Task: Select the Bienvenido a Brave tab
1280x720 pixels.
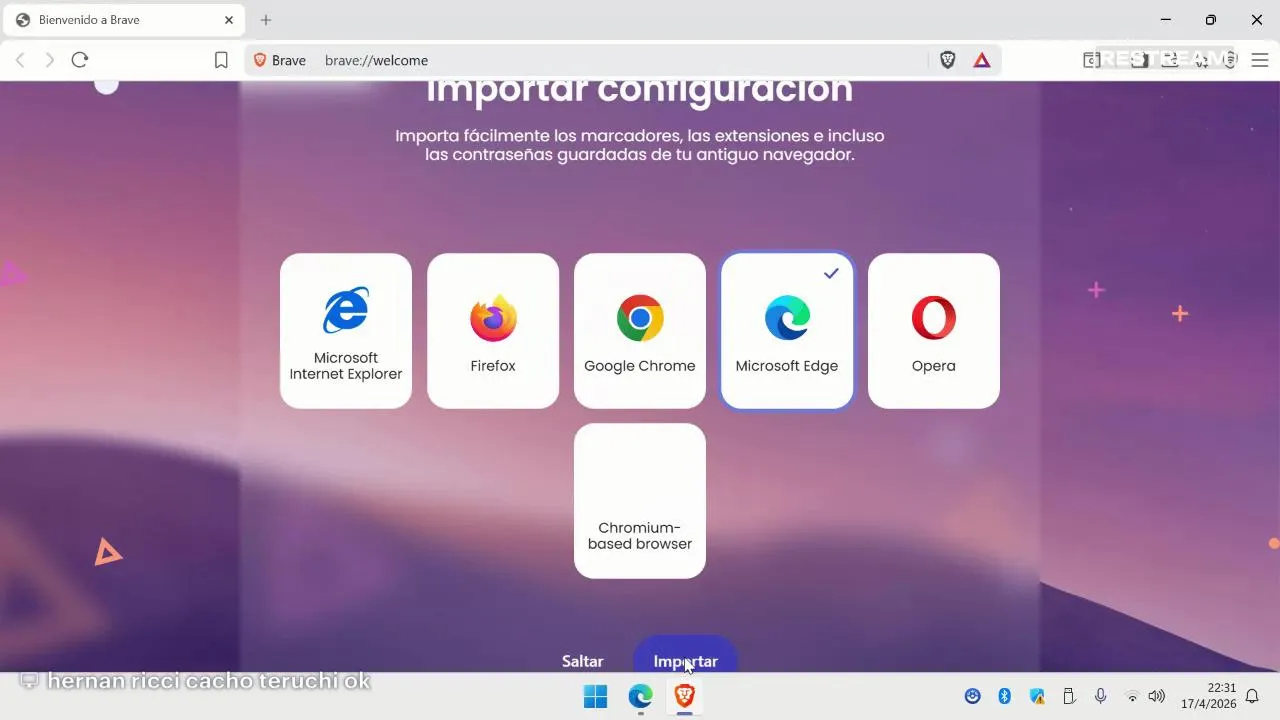Action: (x=125, y=20)
